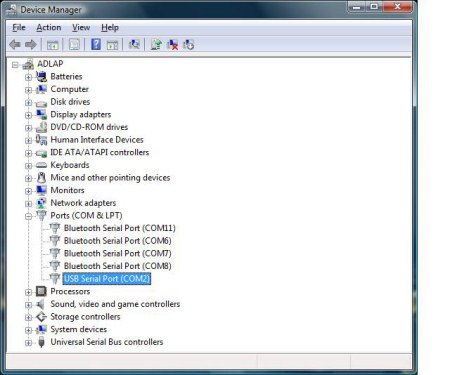Click the Human Interface Devices icon

41,140
